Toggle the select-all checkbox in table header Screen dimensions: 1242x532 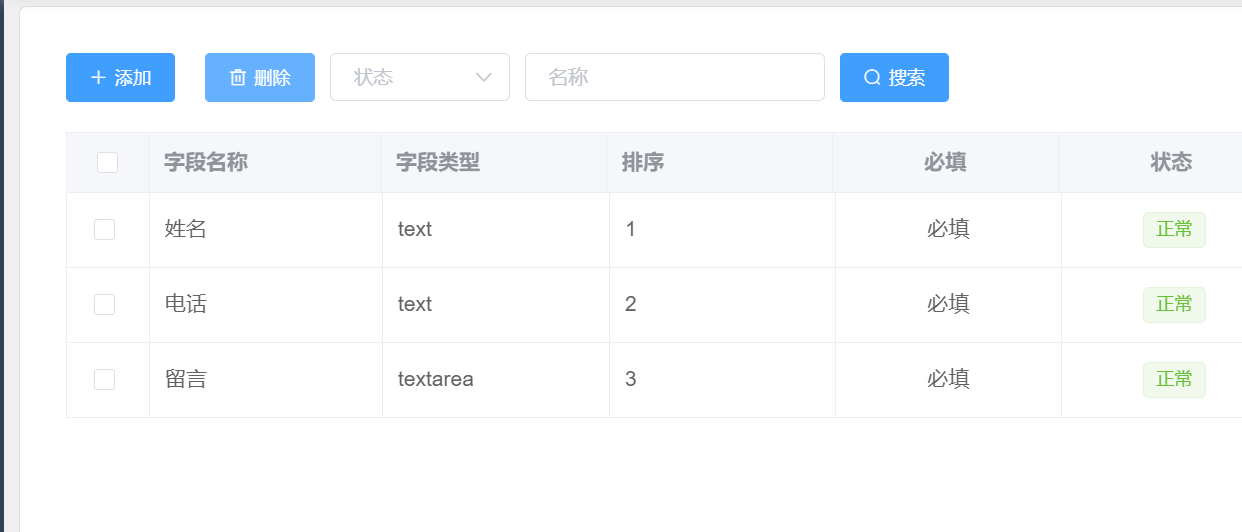click(107, 162)
